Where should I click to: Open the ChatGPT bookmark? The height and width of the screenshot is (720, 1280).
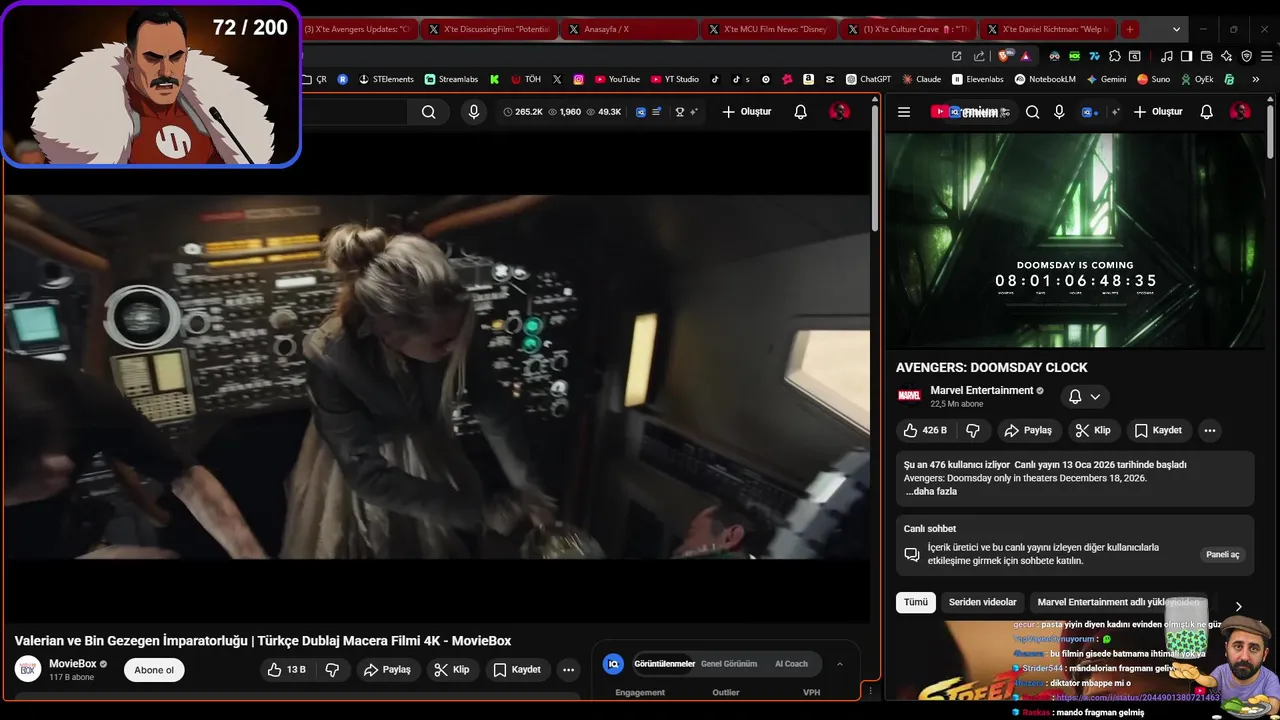pos(868,79)
